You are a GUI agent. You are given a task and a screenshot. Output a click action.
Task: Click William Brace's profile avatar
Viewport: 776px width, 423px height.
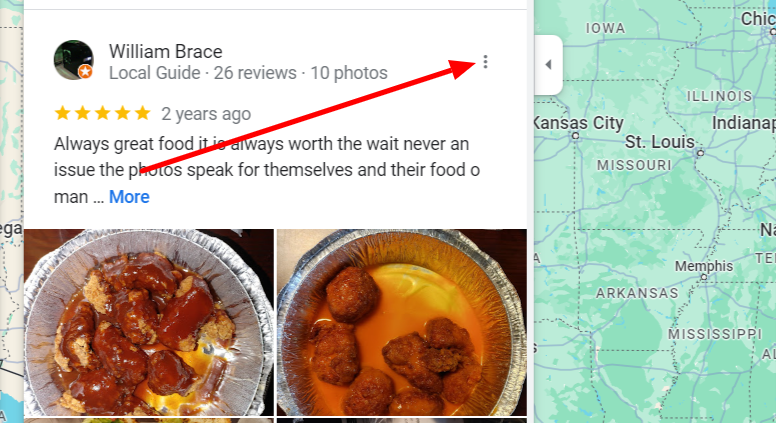coord(73,60)
